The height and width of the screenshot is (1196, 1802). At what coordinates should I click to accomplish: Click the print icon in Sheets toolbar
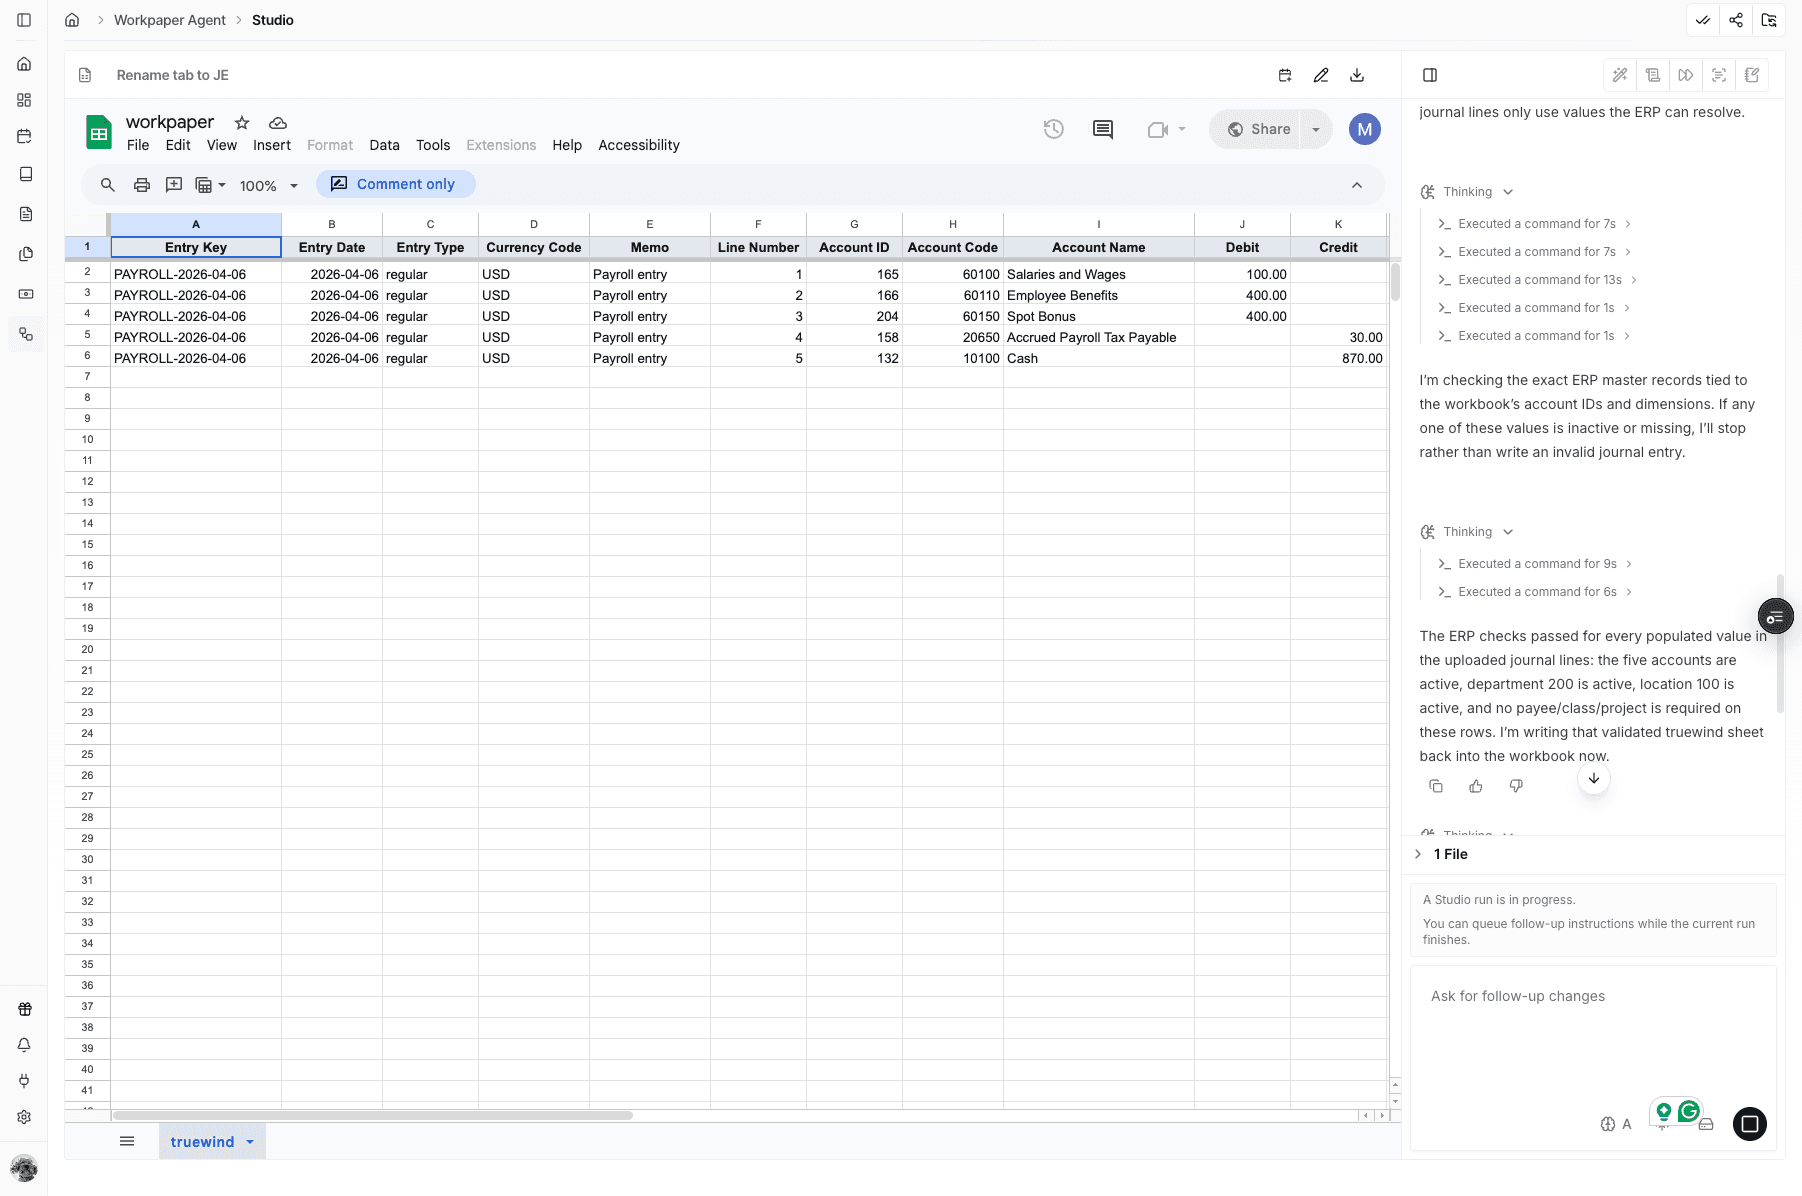(x=142, y=185)
